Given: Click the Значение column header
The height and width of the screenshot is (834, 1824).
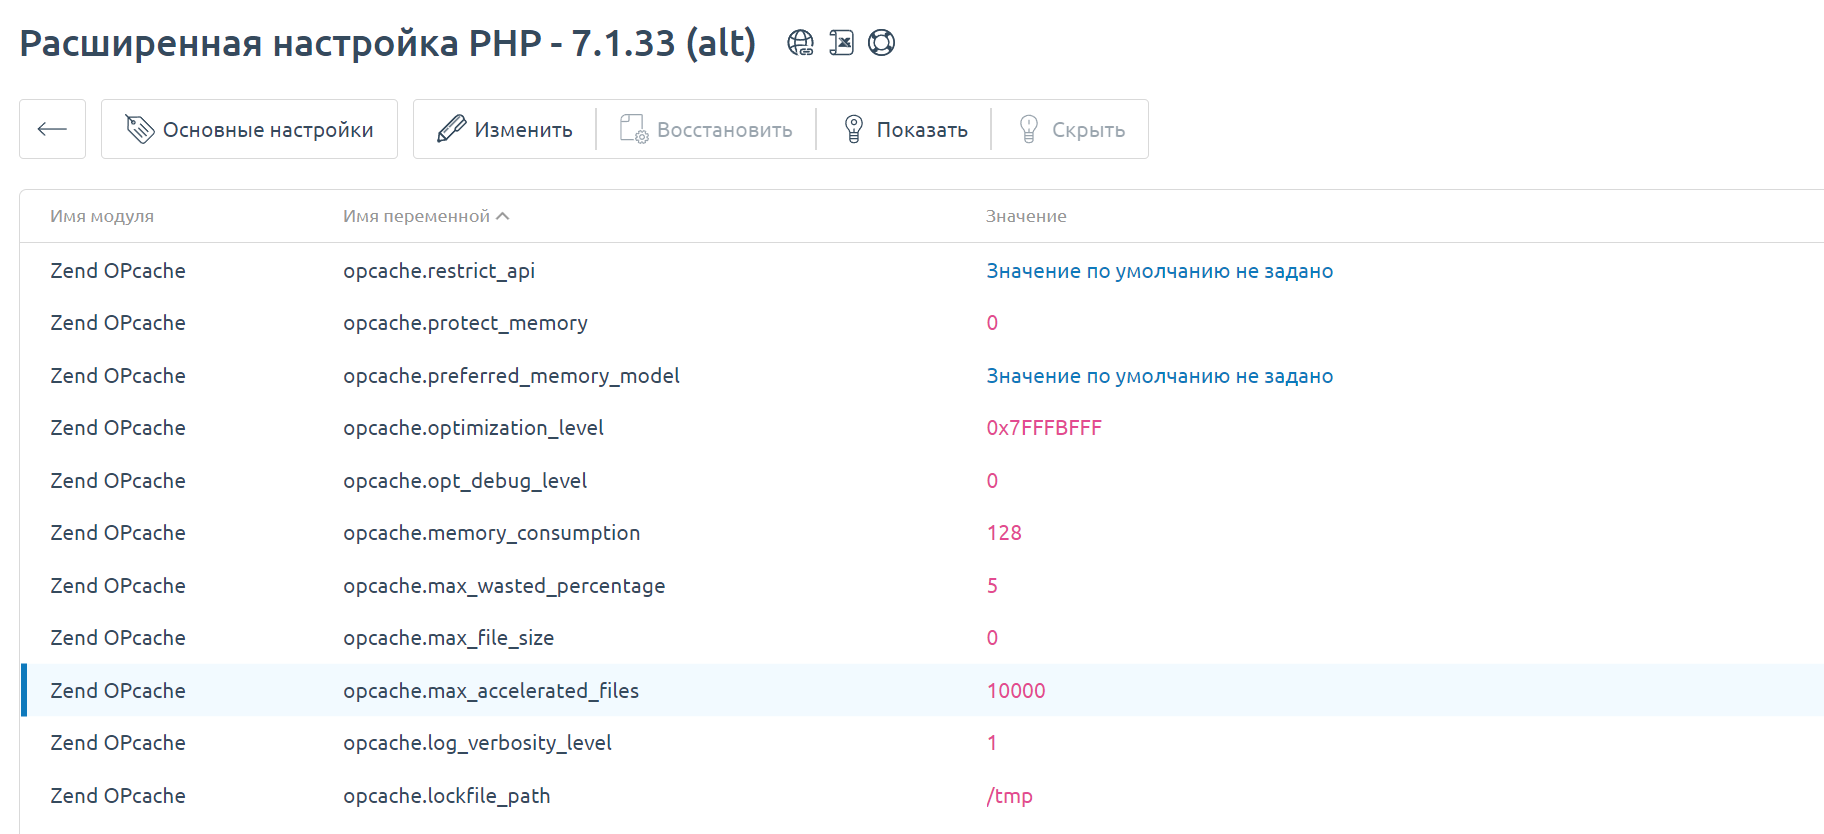Looking at the screenshot, I should [1026, 216].
